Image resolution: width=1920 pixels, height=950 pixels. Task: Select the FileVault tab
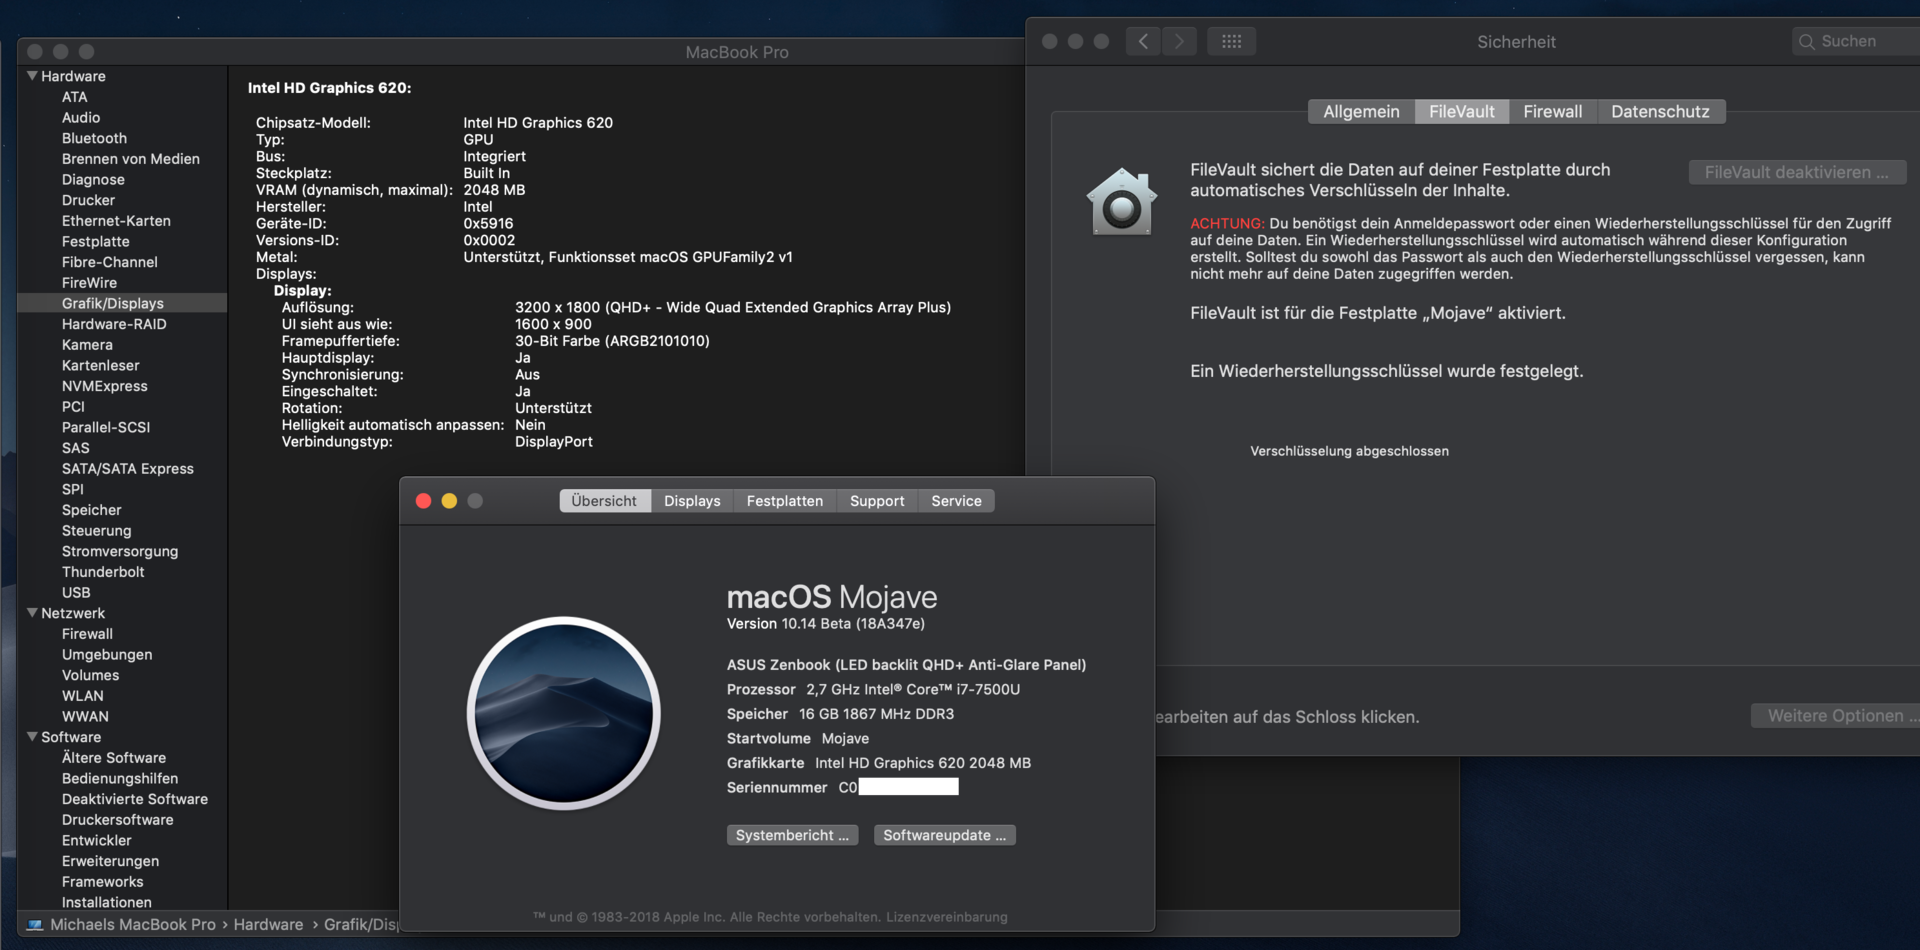click(x=1462, y=112)
